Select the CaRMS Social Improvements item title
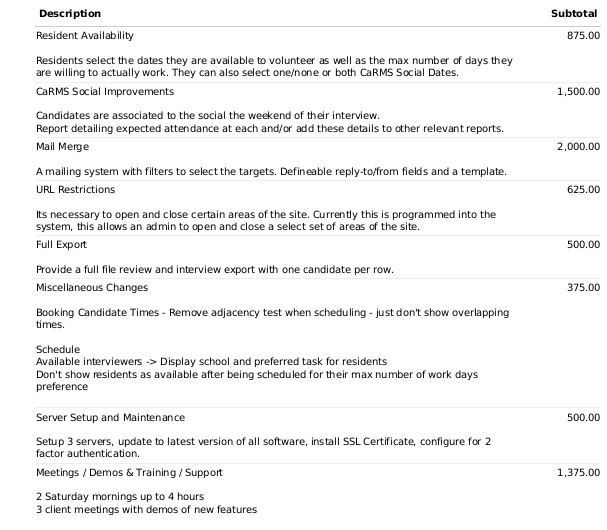 coord(105,91)
